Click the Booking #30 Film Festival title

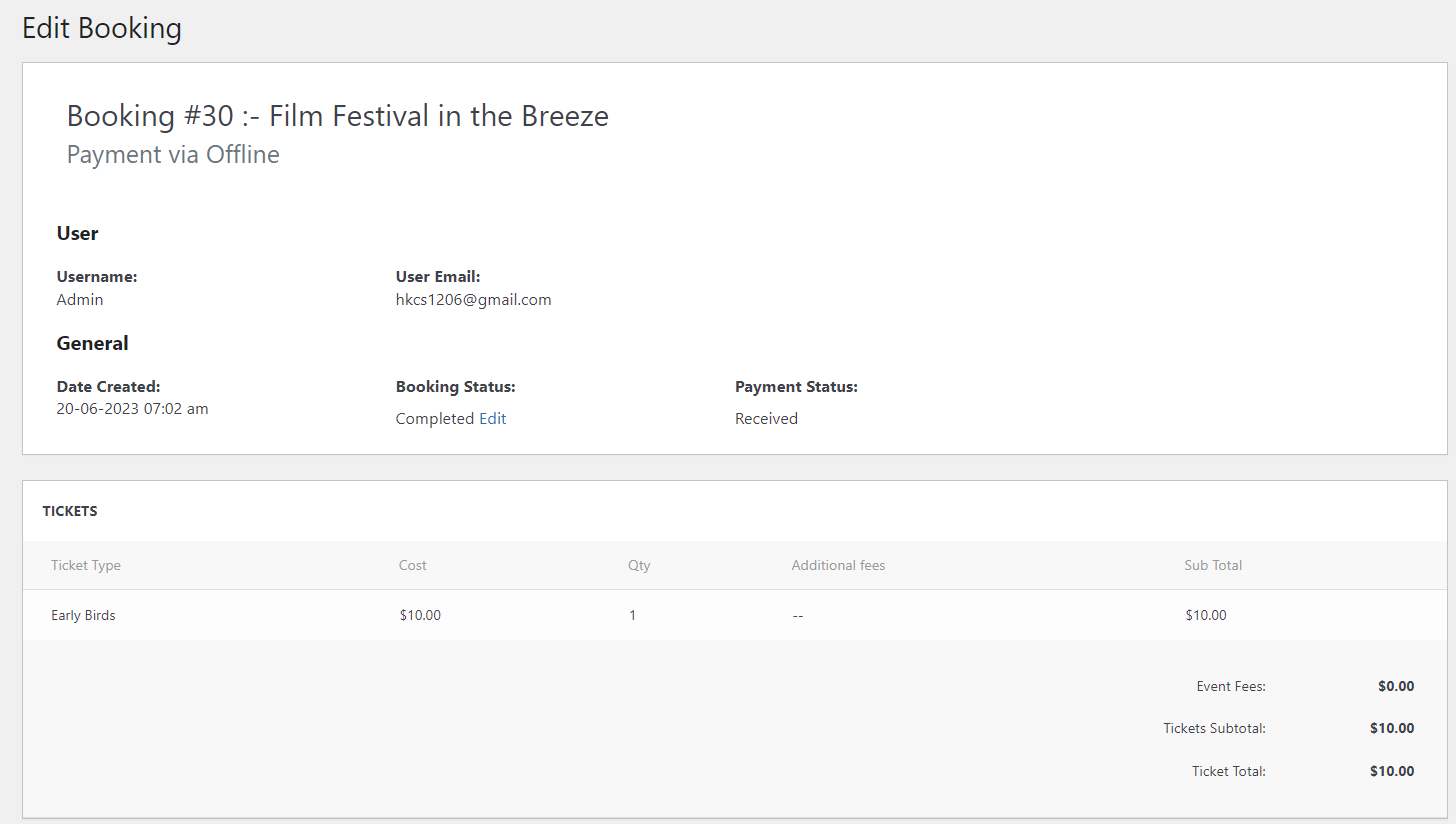point(337,116)
